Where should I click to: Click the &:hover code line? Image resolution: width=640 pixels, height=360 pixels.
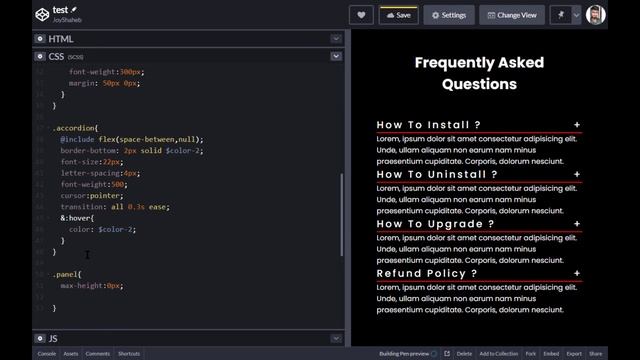(x=77, y=218)
